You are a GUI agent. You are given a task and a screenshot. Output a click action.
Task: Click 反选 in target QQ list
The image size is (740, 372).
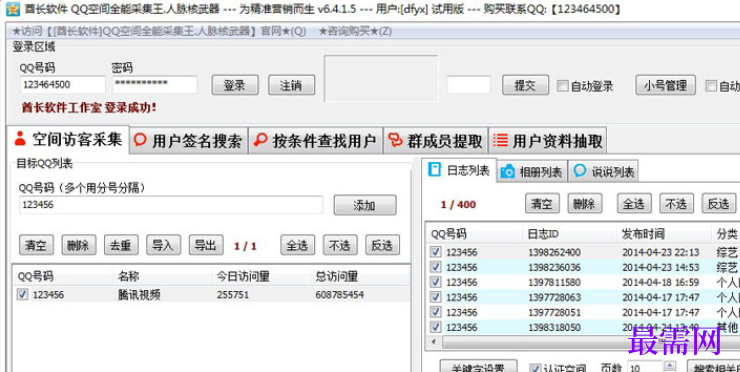pos(382,245)
